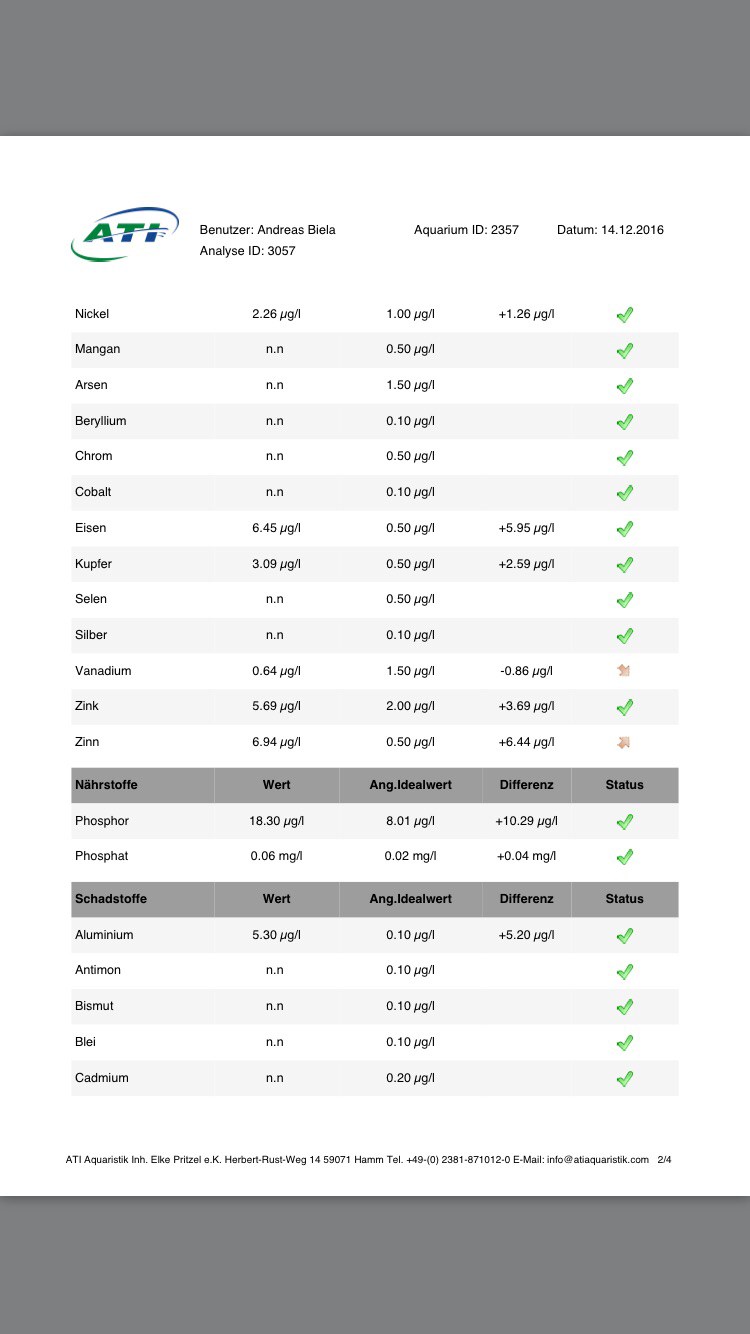This screenshot has width=750, height=1334.
Task: Tap the Cadmium row status checkmark
Action: click(625, 1079)
